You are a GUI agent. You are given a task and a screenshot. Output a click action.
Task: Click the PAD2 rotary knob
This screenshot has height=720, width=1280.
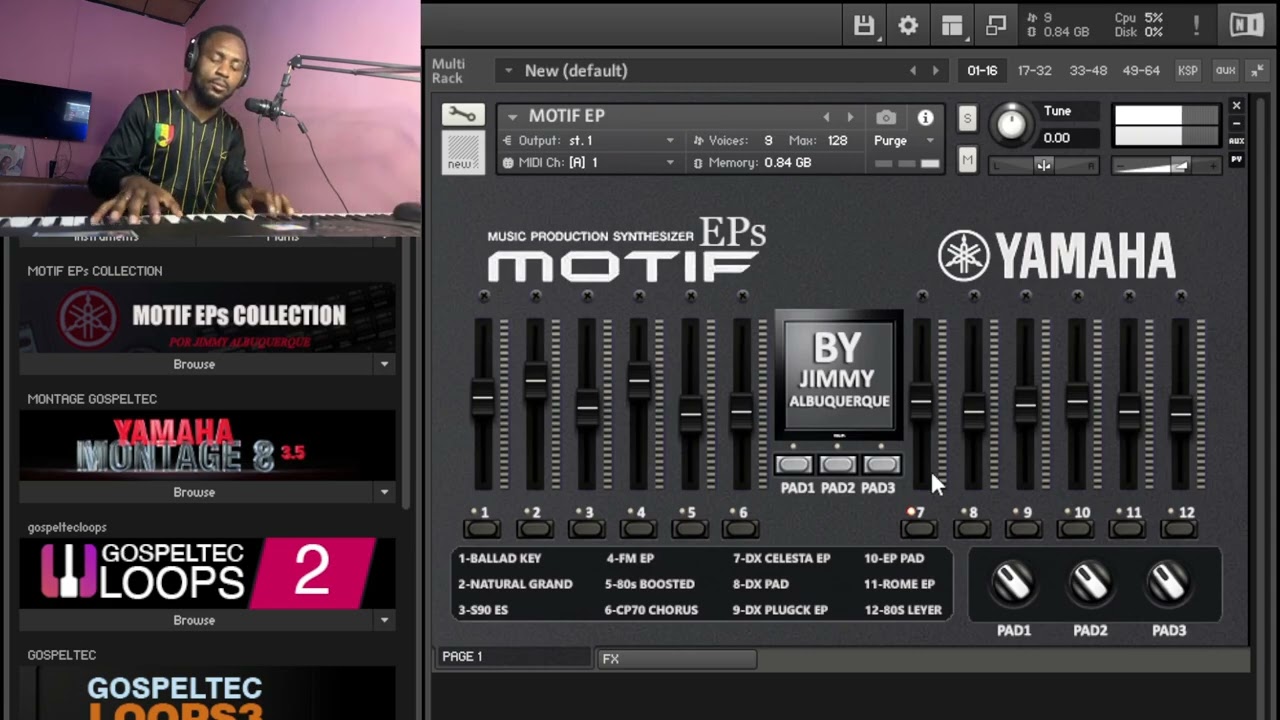pyautogui.click(x=1091, y=584)
